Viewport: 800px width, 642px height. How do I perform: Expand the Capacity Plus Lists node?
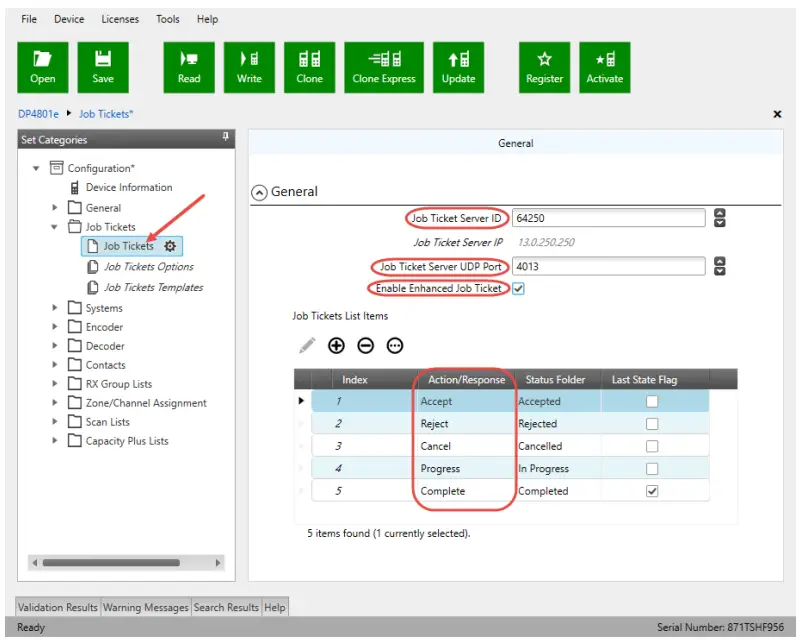pos(55,441)
